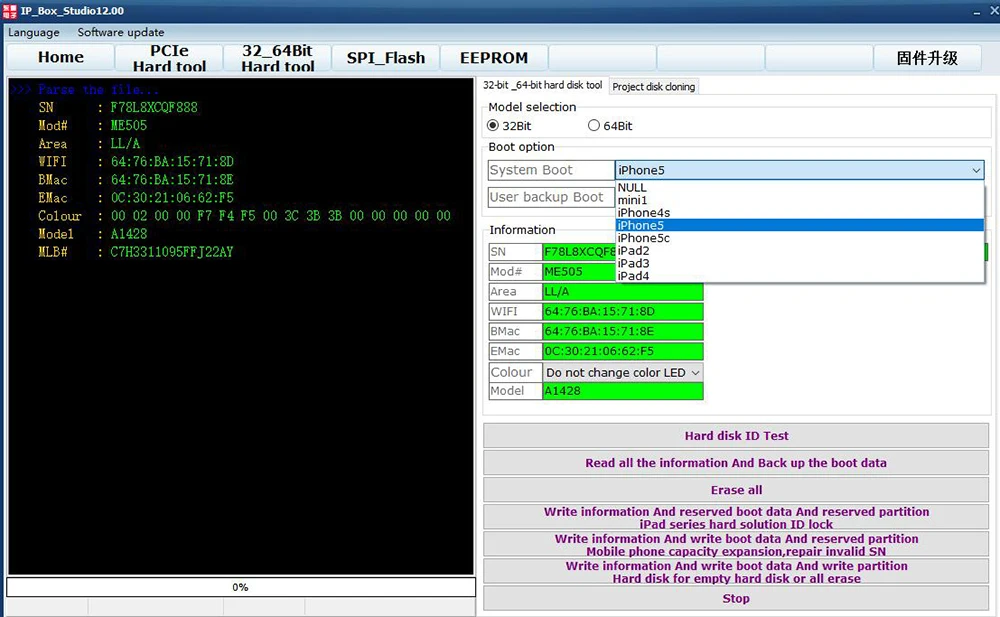Click the Erase all button
Screen dimensions: 1000x617
click(x=736, y=490)
